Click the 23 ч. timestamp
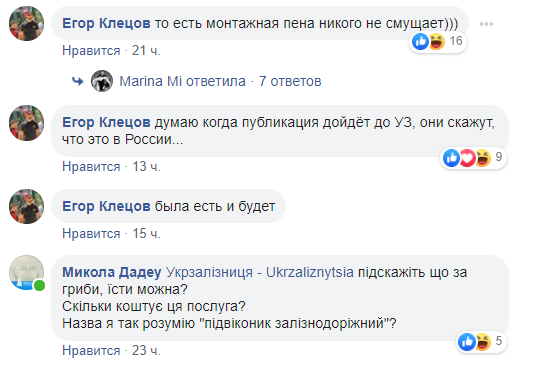The image size is (539, 369). pos(146,350)
